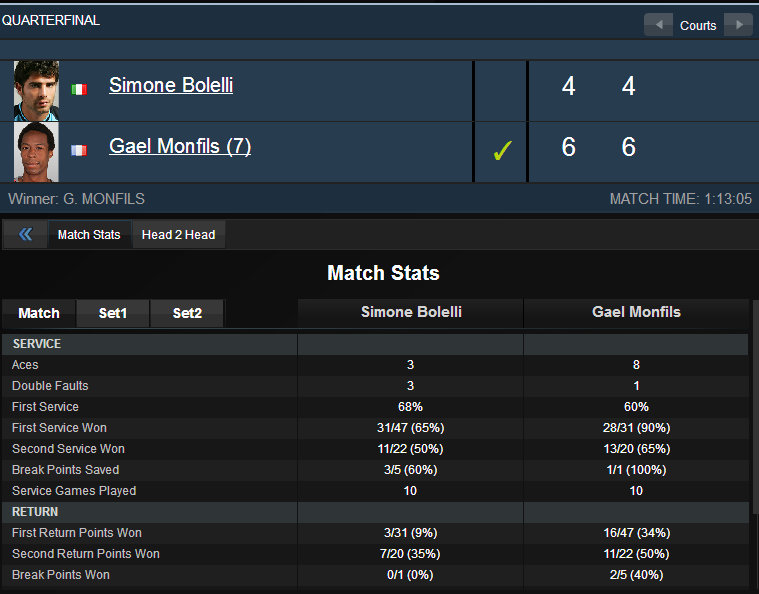Image resolution: width=759 pixels, height=594 pixels.
Task: Click the stats panel vertical scrollbar
Action: tap(755, 407)
